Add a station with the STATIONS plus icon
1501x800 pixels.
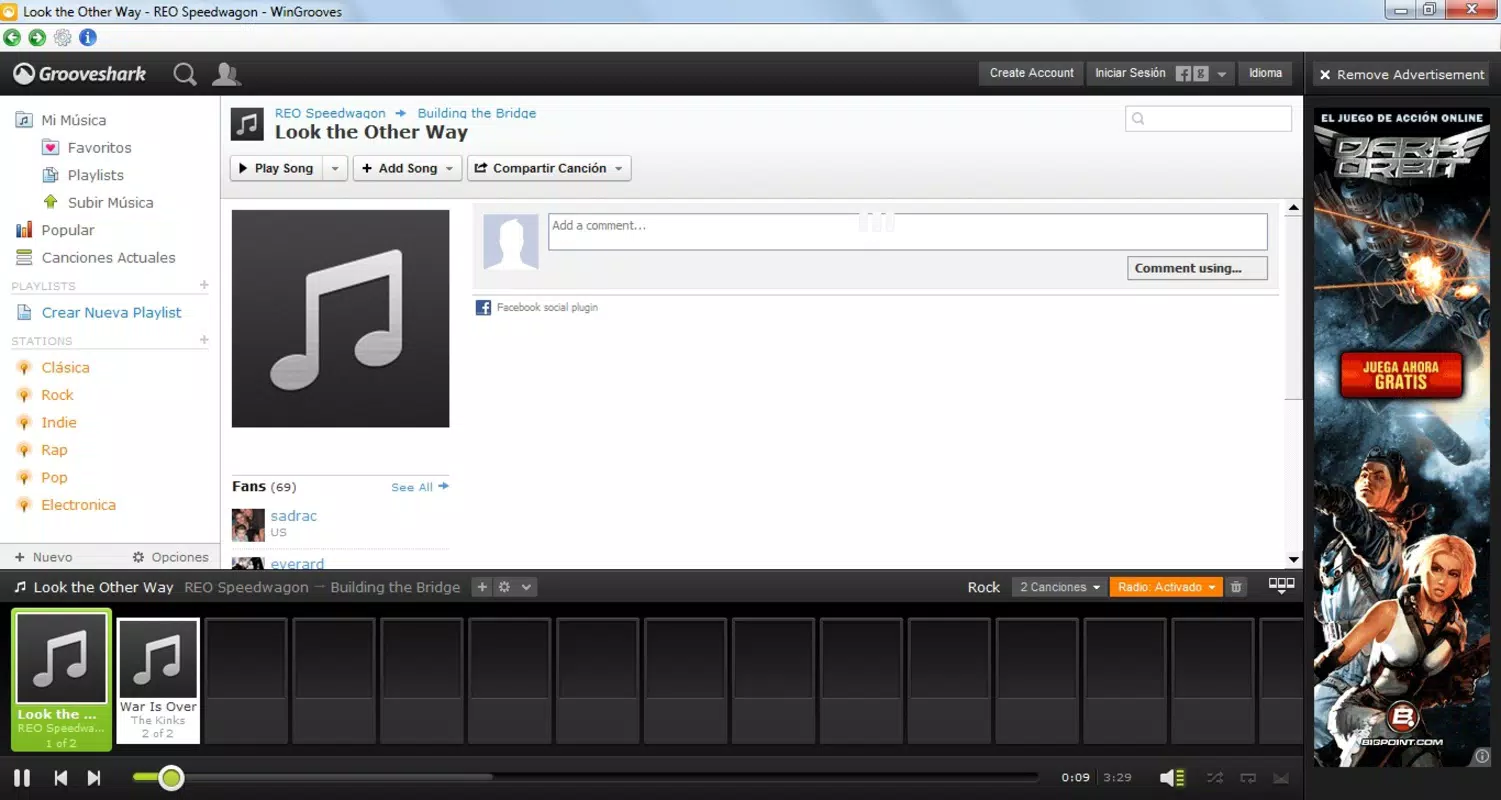click(x=204, y=340)
